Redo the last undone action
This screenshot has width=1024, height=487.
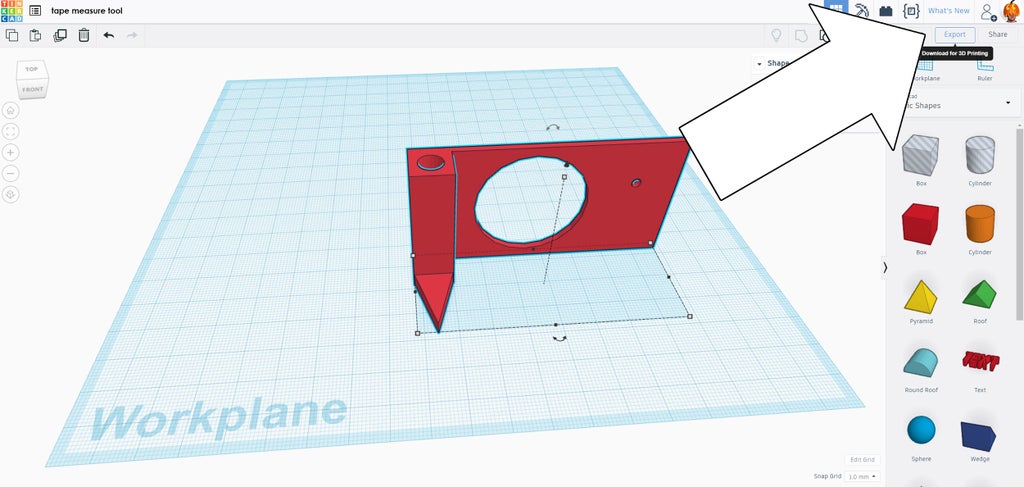132,35
